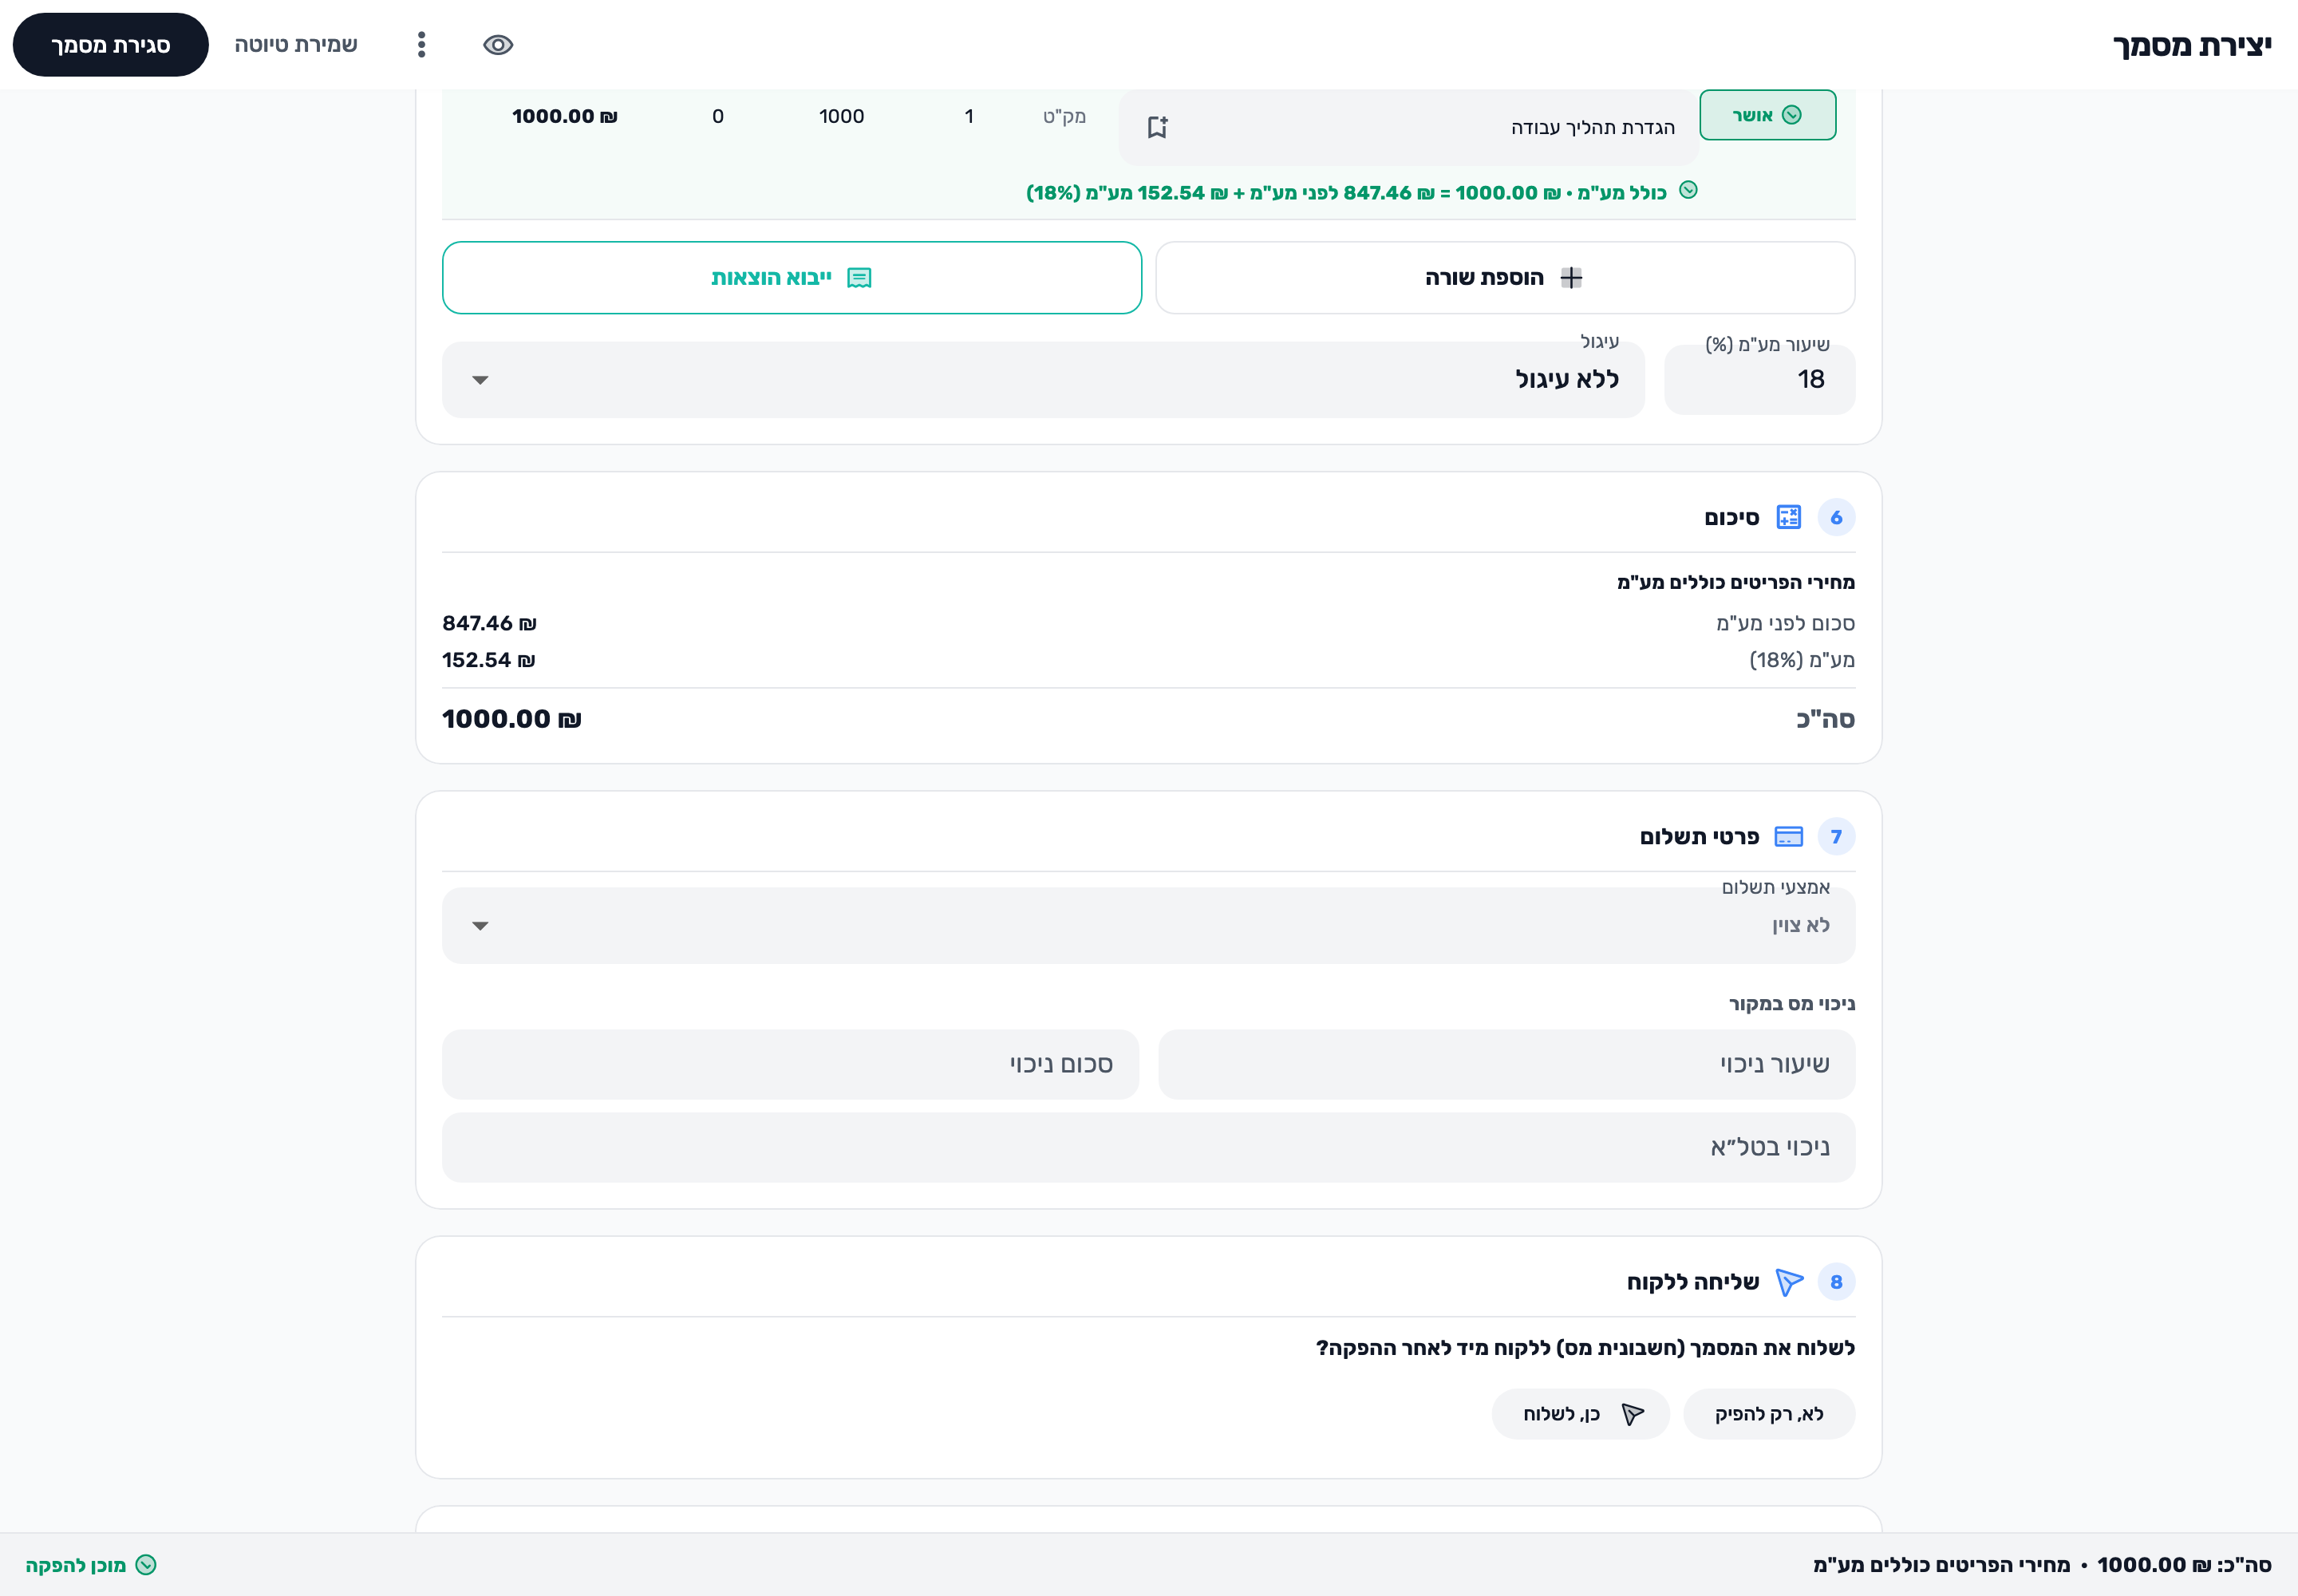Click the item row total 1000.00 ₪

tap(564, 116)
